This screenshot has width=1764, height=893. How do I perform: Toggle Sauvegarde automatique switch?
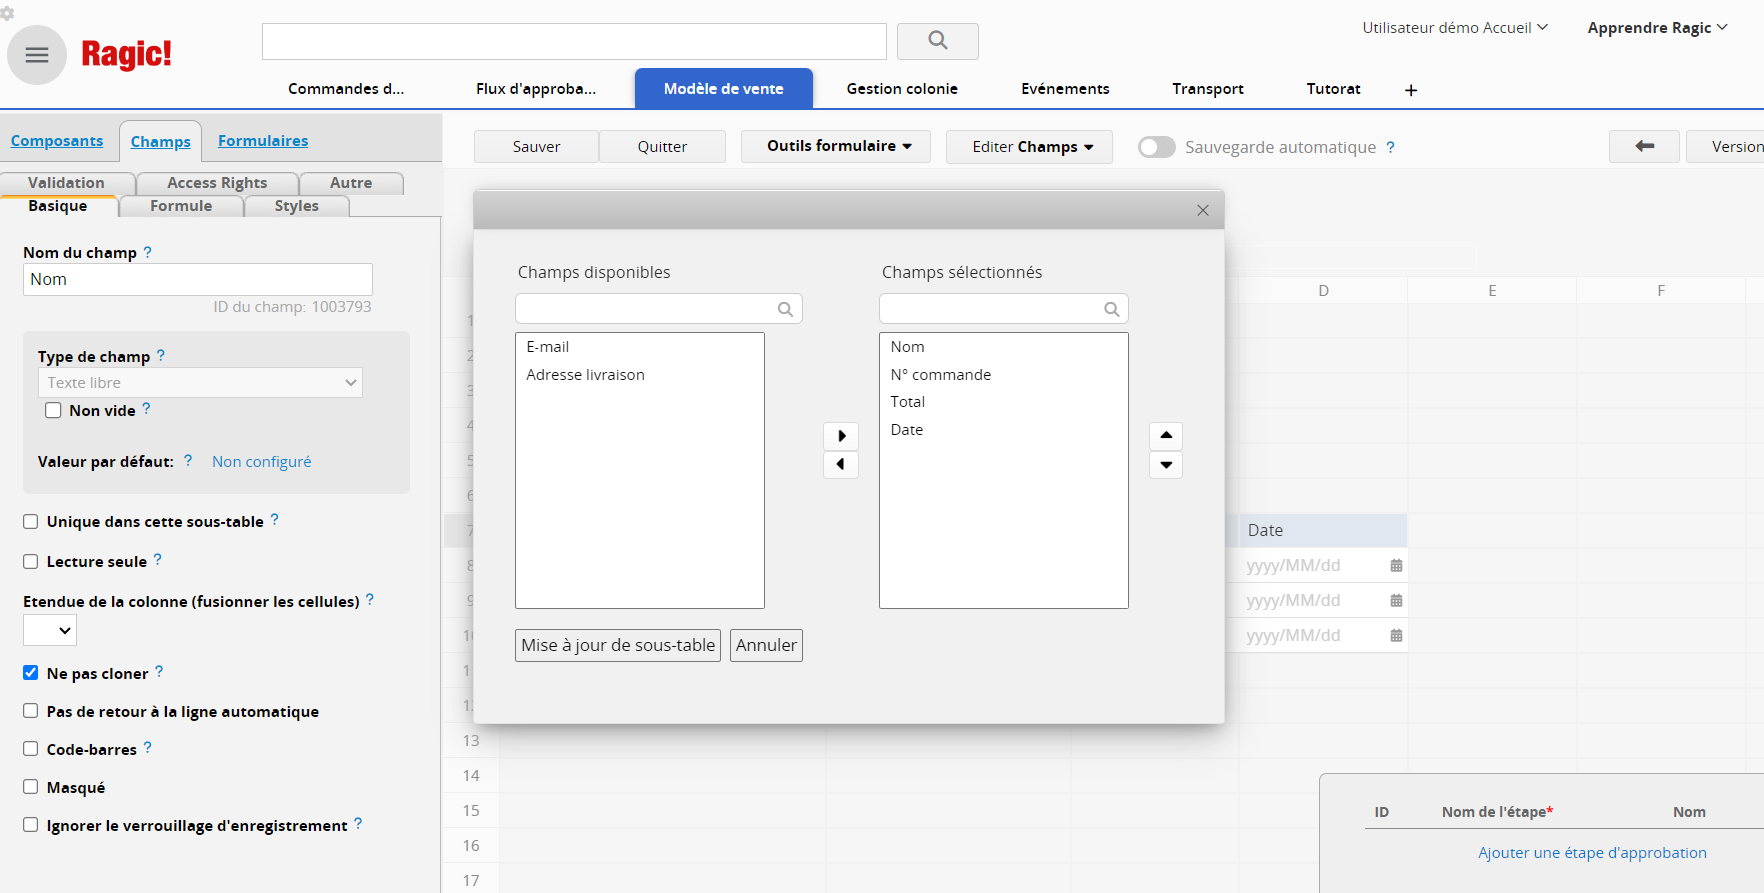point(1157,147)
